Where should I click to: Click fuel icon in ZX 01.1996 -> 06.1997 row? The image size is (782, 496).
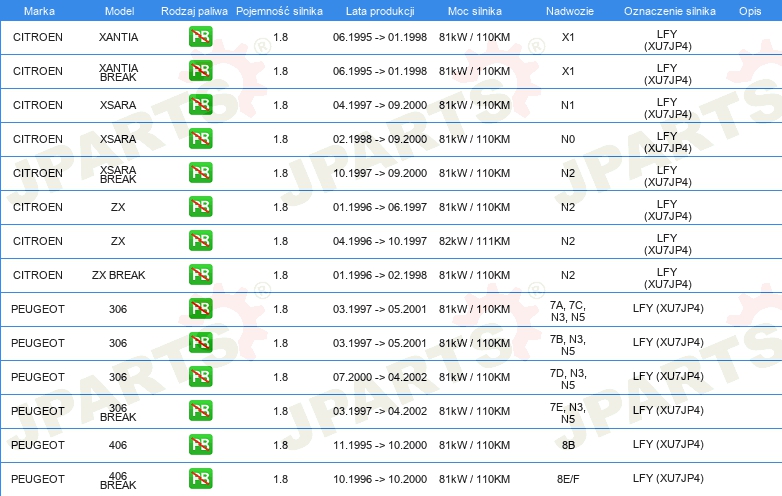[x=200, y=206]
